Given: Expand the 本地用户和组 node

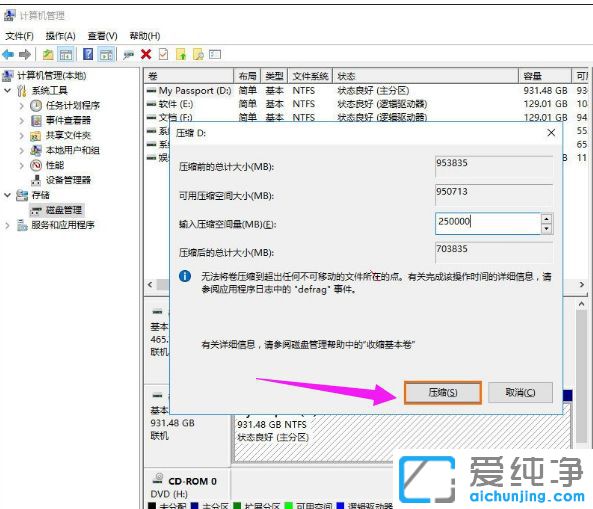Looking at the screenshot, I should point(22,151).
